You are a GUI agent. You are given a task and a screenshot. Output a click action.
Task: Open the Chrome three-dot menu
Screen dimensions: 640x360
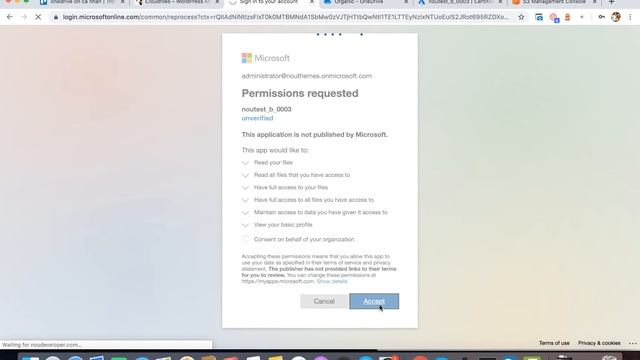click(630, 17)
